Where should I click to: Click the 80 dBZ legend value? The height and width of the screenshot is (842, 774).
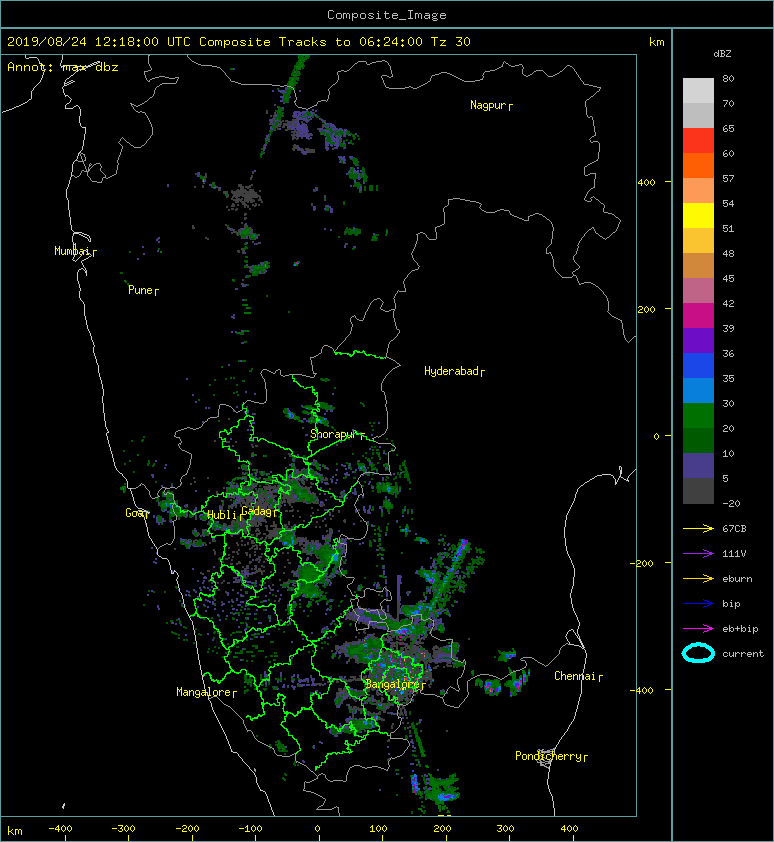728,78
